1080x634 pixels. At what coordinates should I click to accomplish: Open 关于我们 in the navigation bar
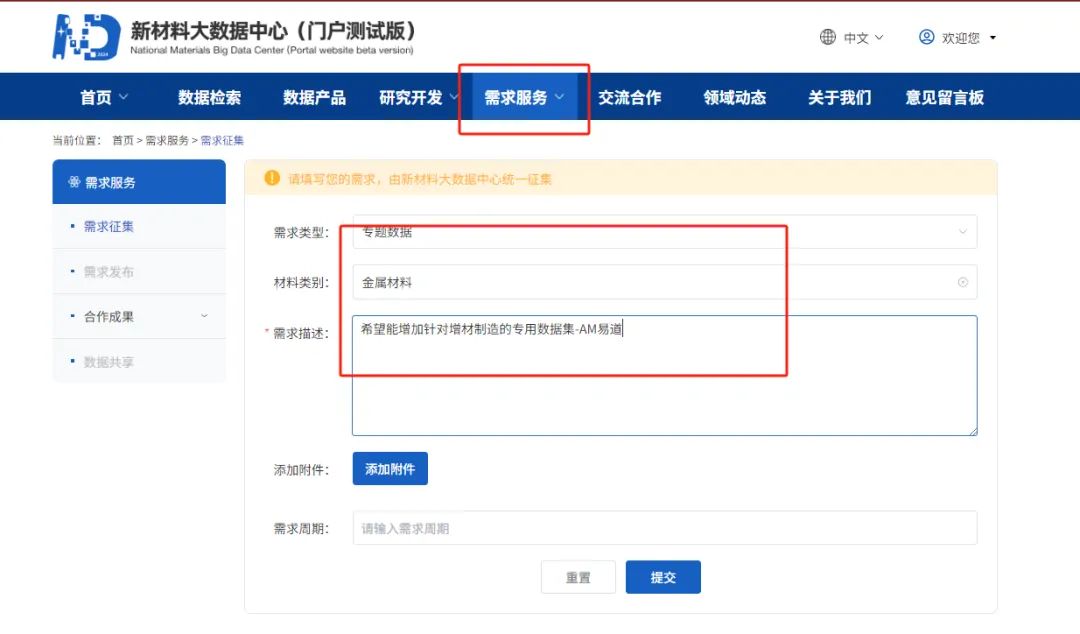point(840,97)
